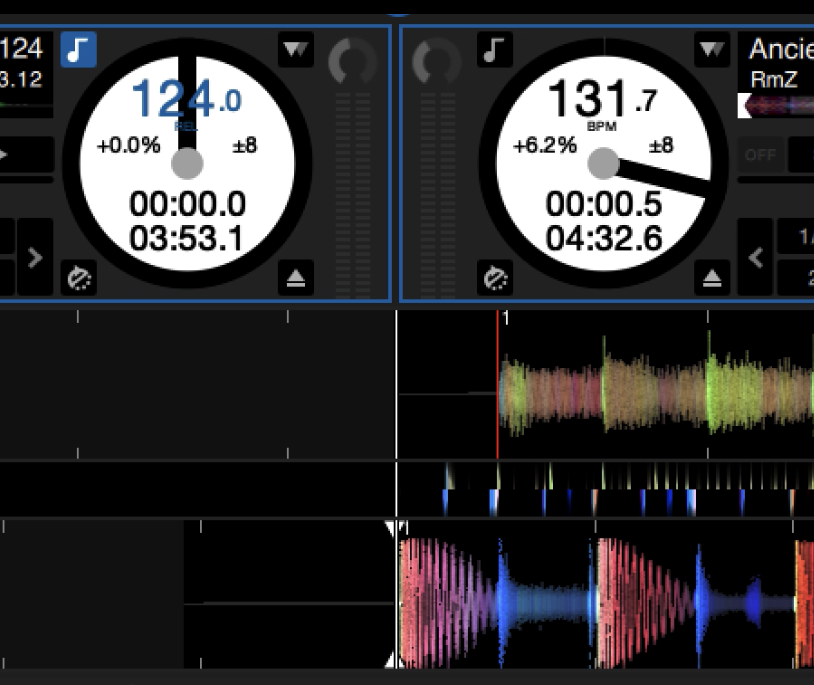Click the left arrow chevron beside right deck

pos(756,257)
